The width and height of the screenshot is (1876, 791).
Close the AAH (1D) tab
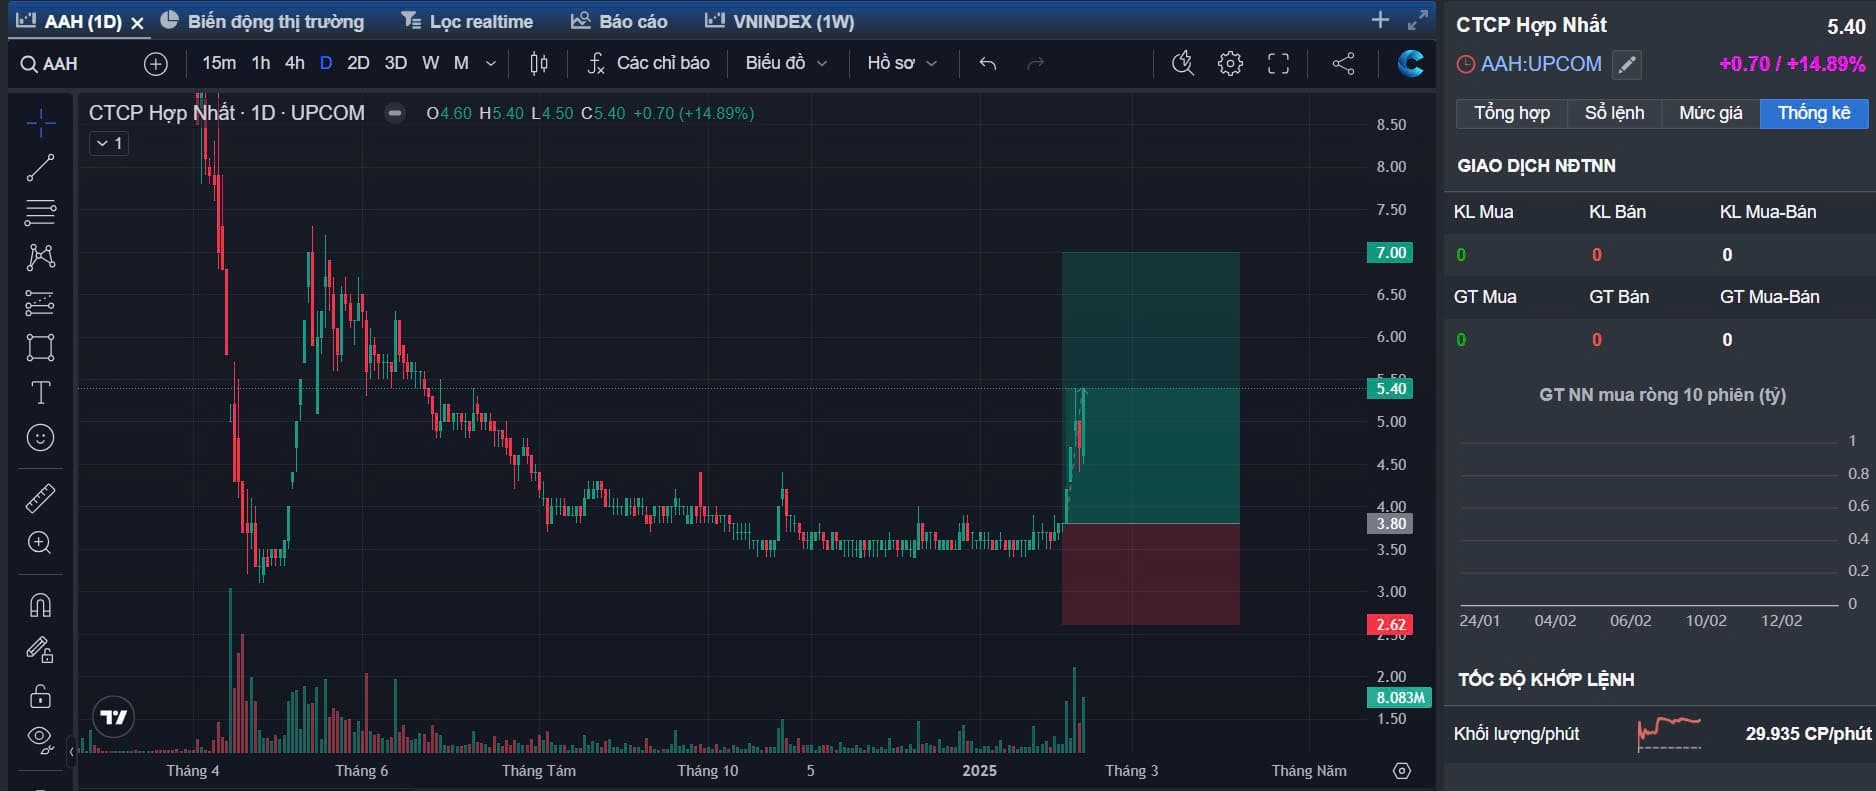tap(138, 22)
